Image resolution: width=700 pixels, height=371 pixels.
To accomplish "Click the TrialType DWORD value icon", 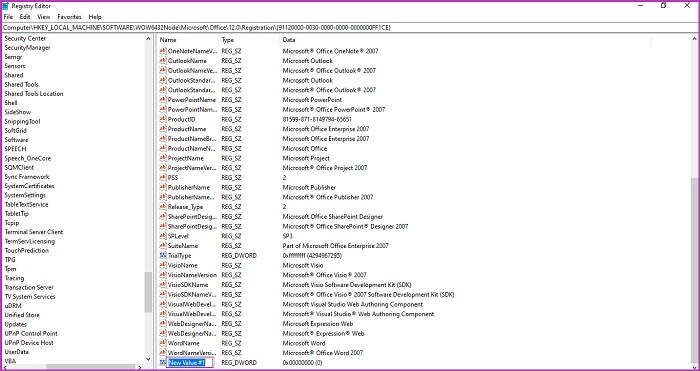I will [163, 255].
